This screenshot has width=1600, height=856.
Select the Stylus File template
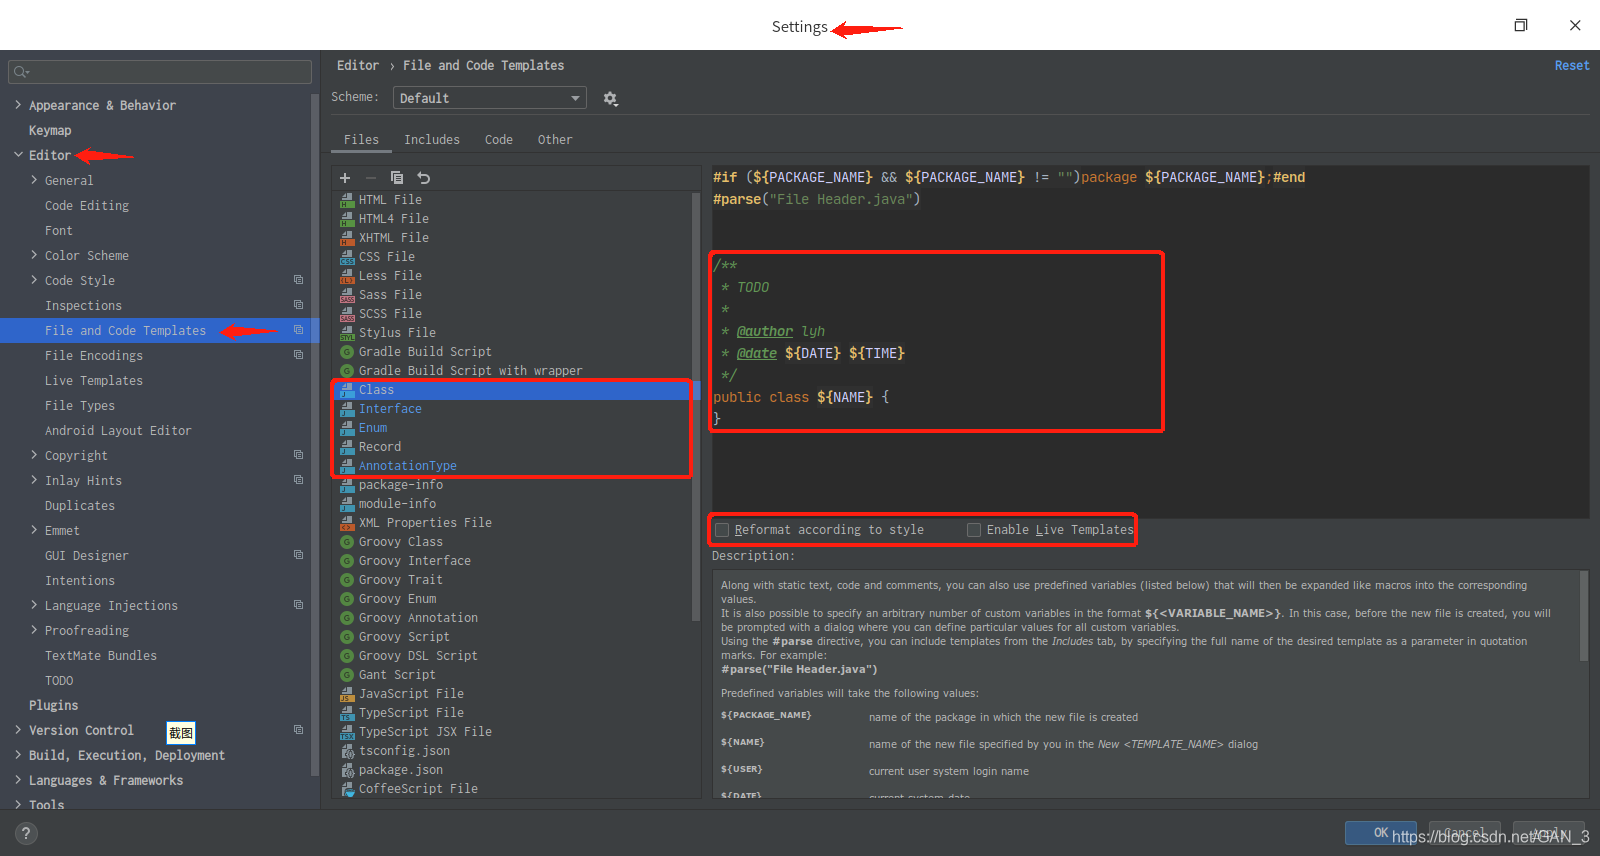point(397,333)
